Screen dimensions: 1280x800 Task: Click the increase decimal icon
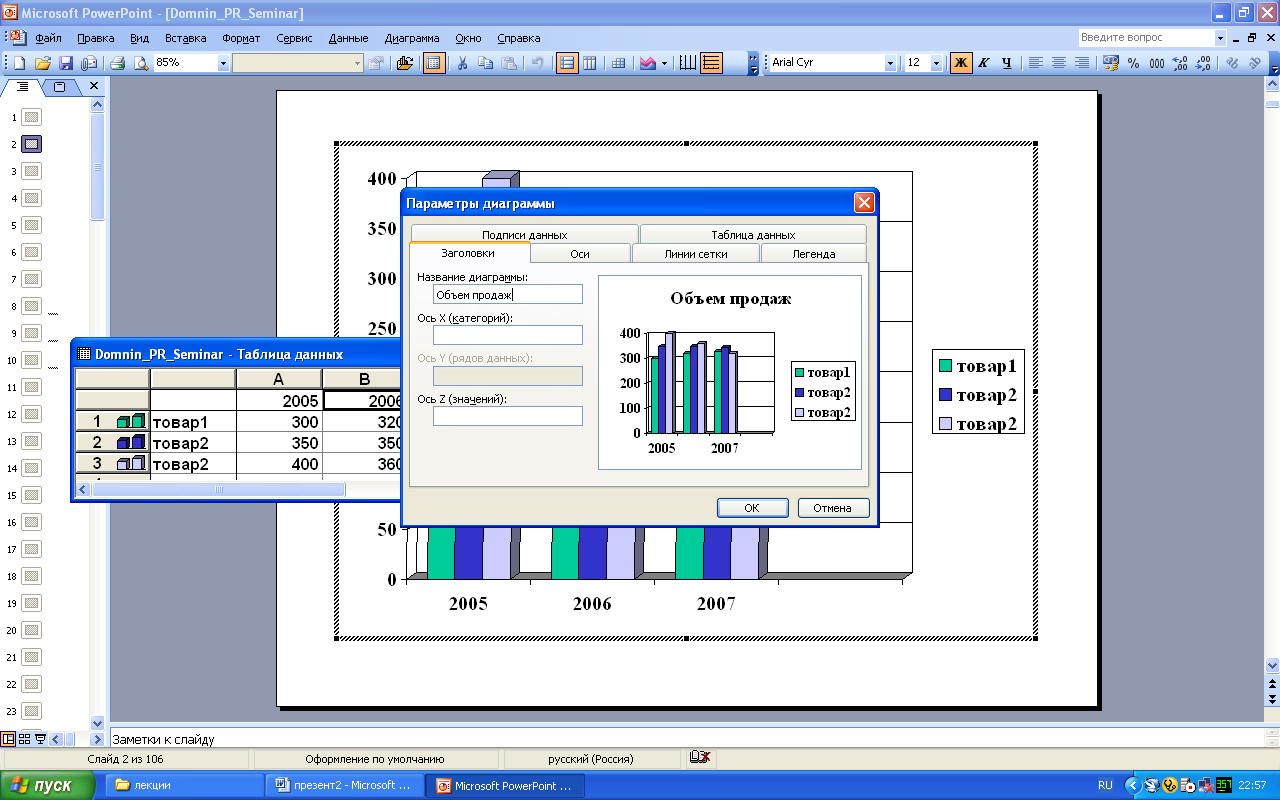point(1180,63)
